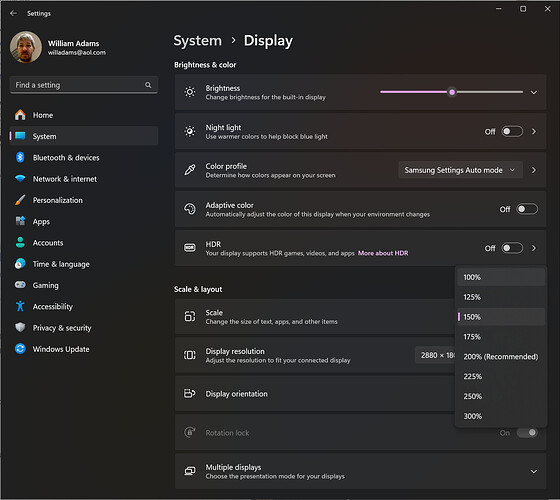The height and width of the screenshot is (500, 560).
Task: Click the Network & internet Wi-Fi icon
Action: pyautogui.click(x=20, y=179)
